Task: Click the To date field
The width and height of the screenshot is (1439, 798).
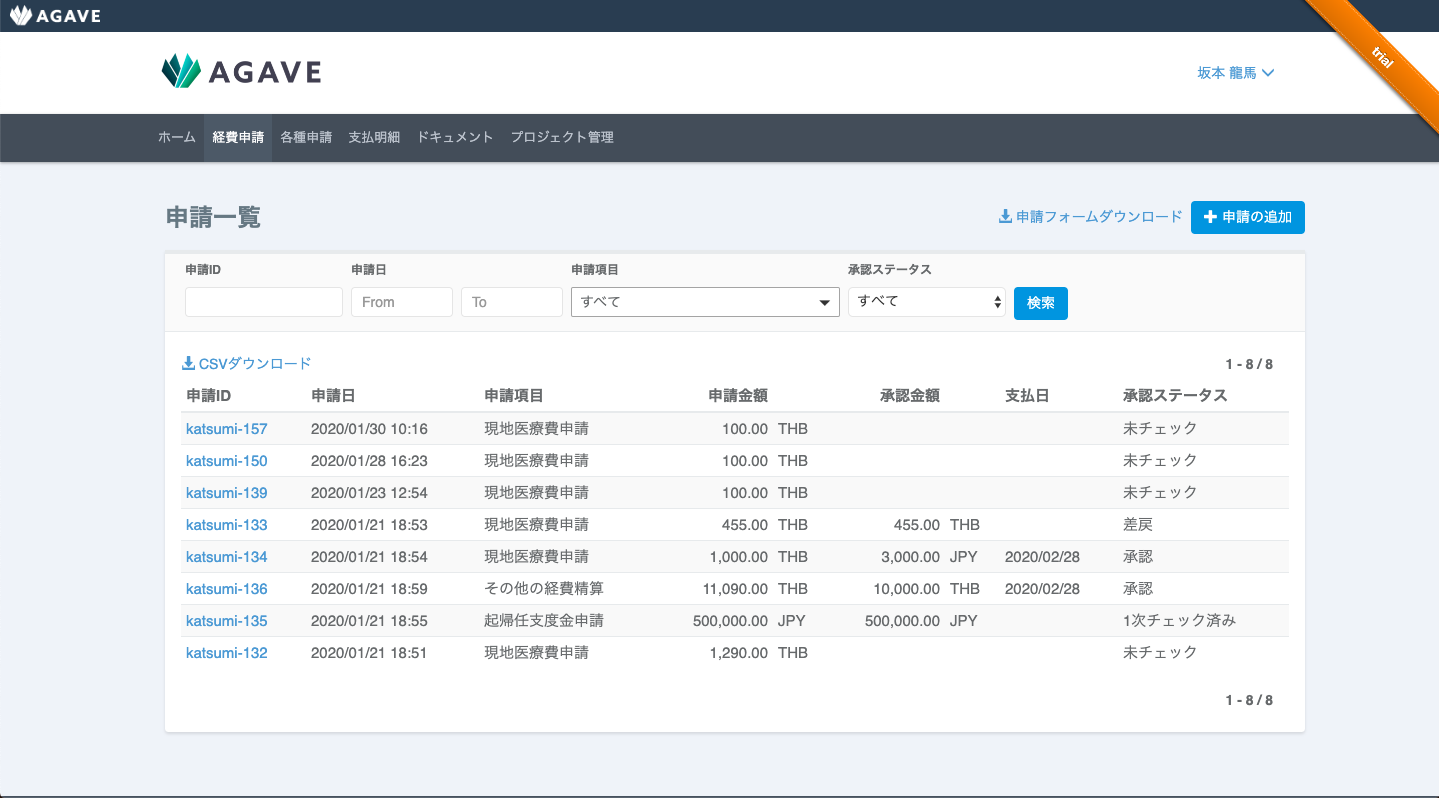Action: pos(512,302)
